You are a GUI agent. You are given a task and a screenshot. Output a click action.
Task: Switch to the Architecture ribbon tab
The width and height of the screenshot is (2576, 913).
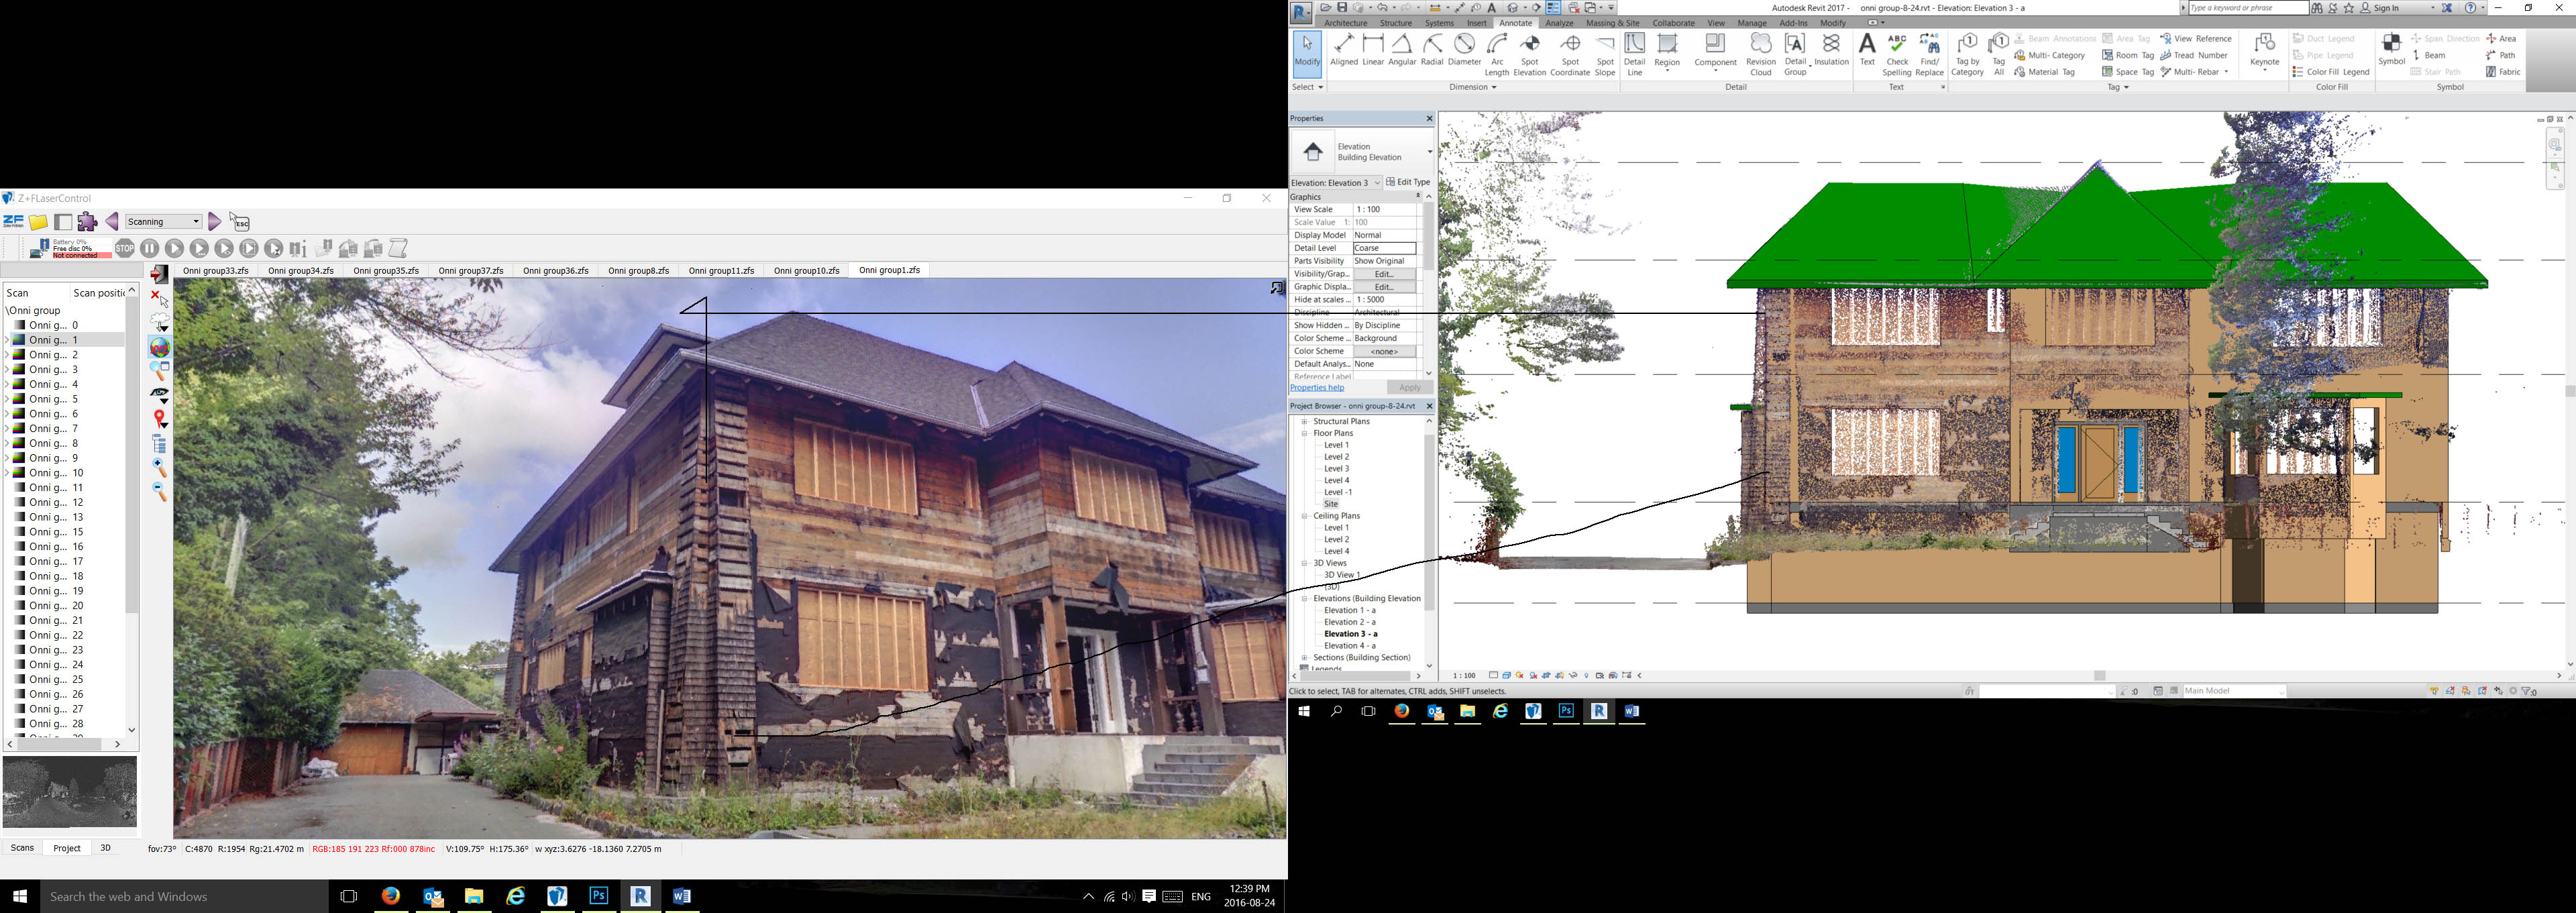point(1347,23)
